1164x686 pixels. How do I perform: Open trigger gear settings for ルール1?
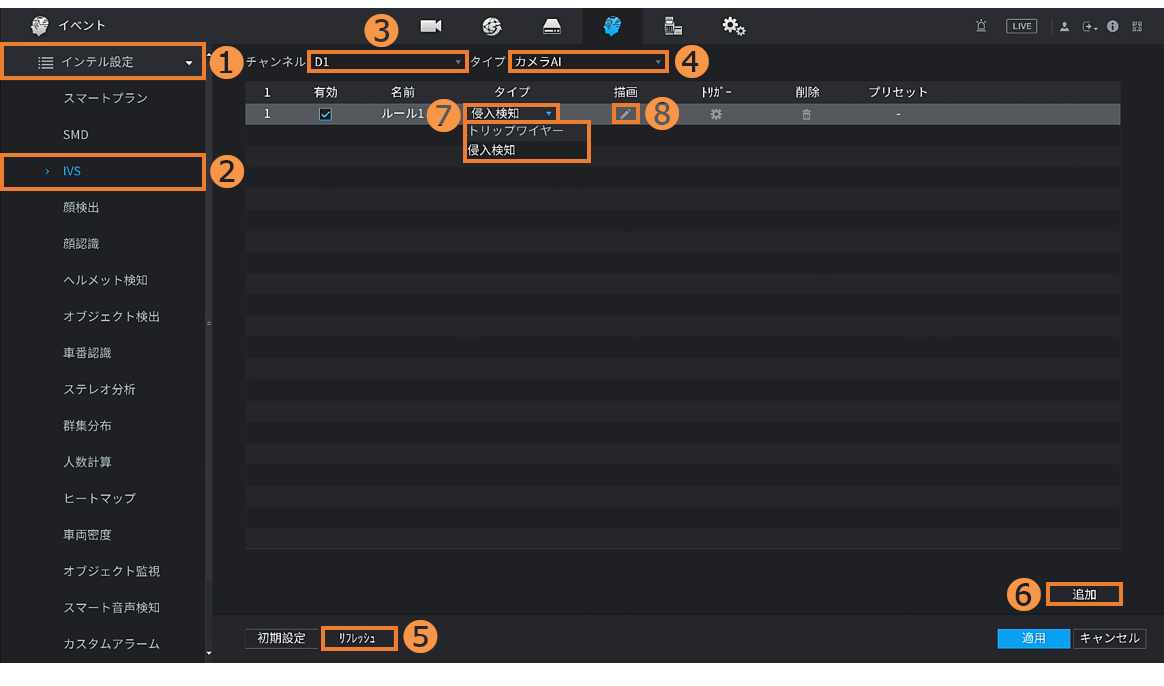click(716, 114)
